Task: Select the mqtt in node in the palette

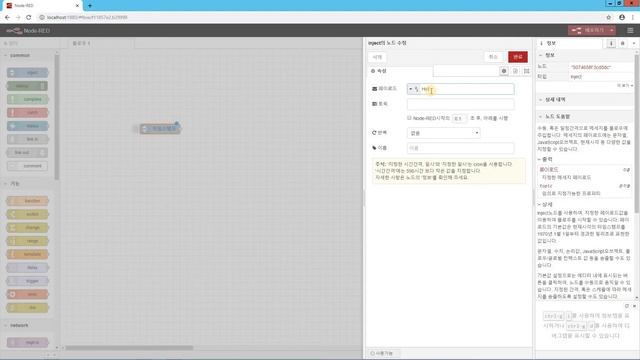Action: 27,342
